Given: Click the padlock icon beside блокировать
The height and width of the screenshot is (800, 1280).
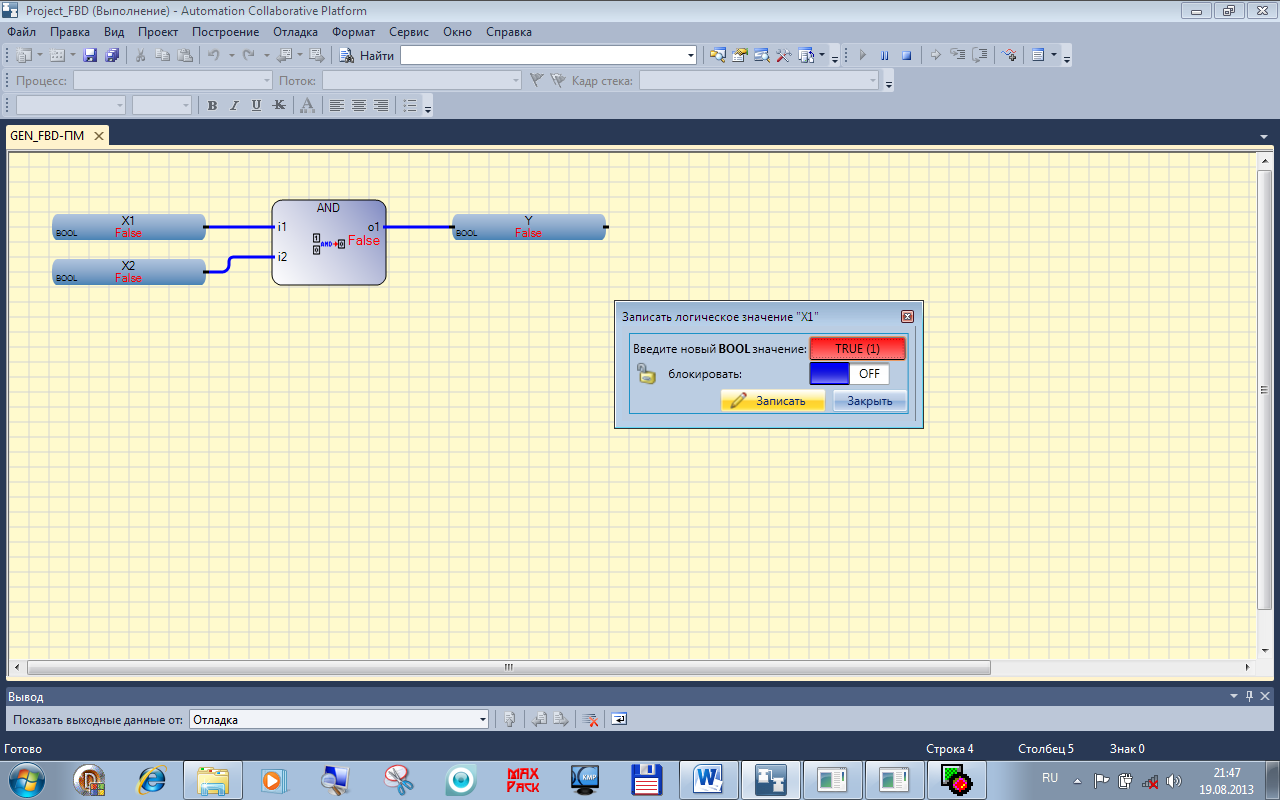Looking at the screenshot, I should click(x=647, y=374).
